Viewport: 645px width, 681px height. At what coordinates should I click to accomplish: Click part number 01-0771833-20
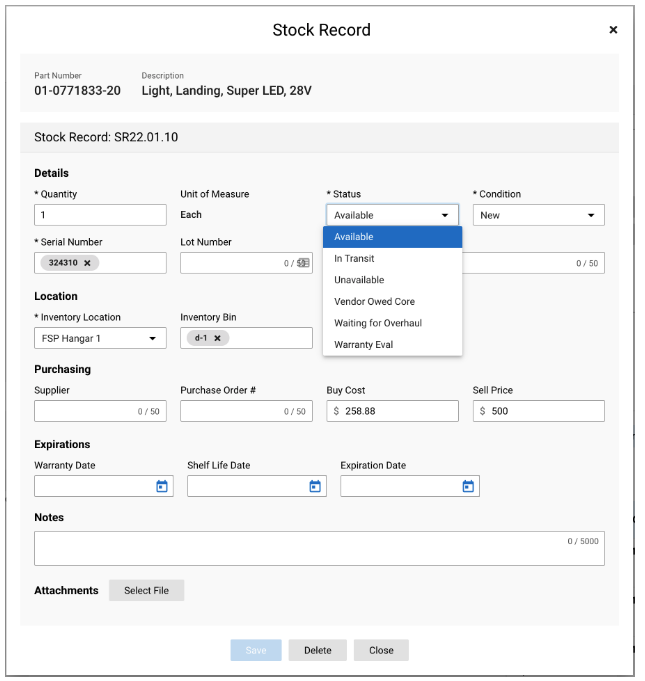(77, 90)
